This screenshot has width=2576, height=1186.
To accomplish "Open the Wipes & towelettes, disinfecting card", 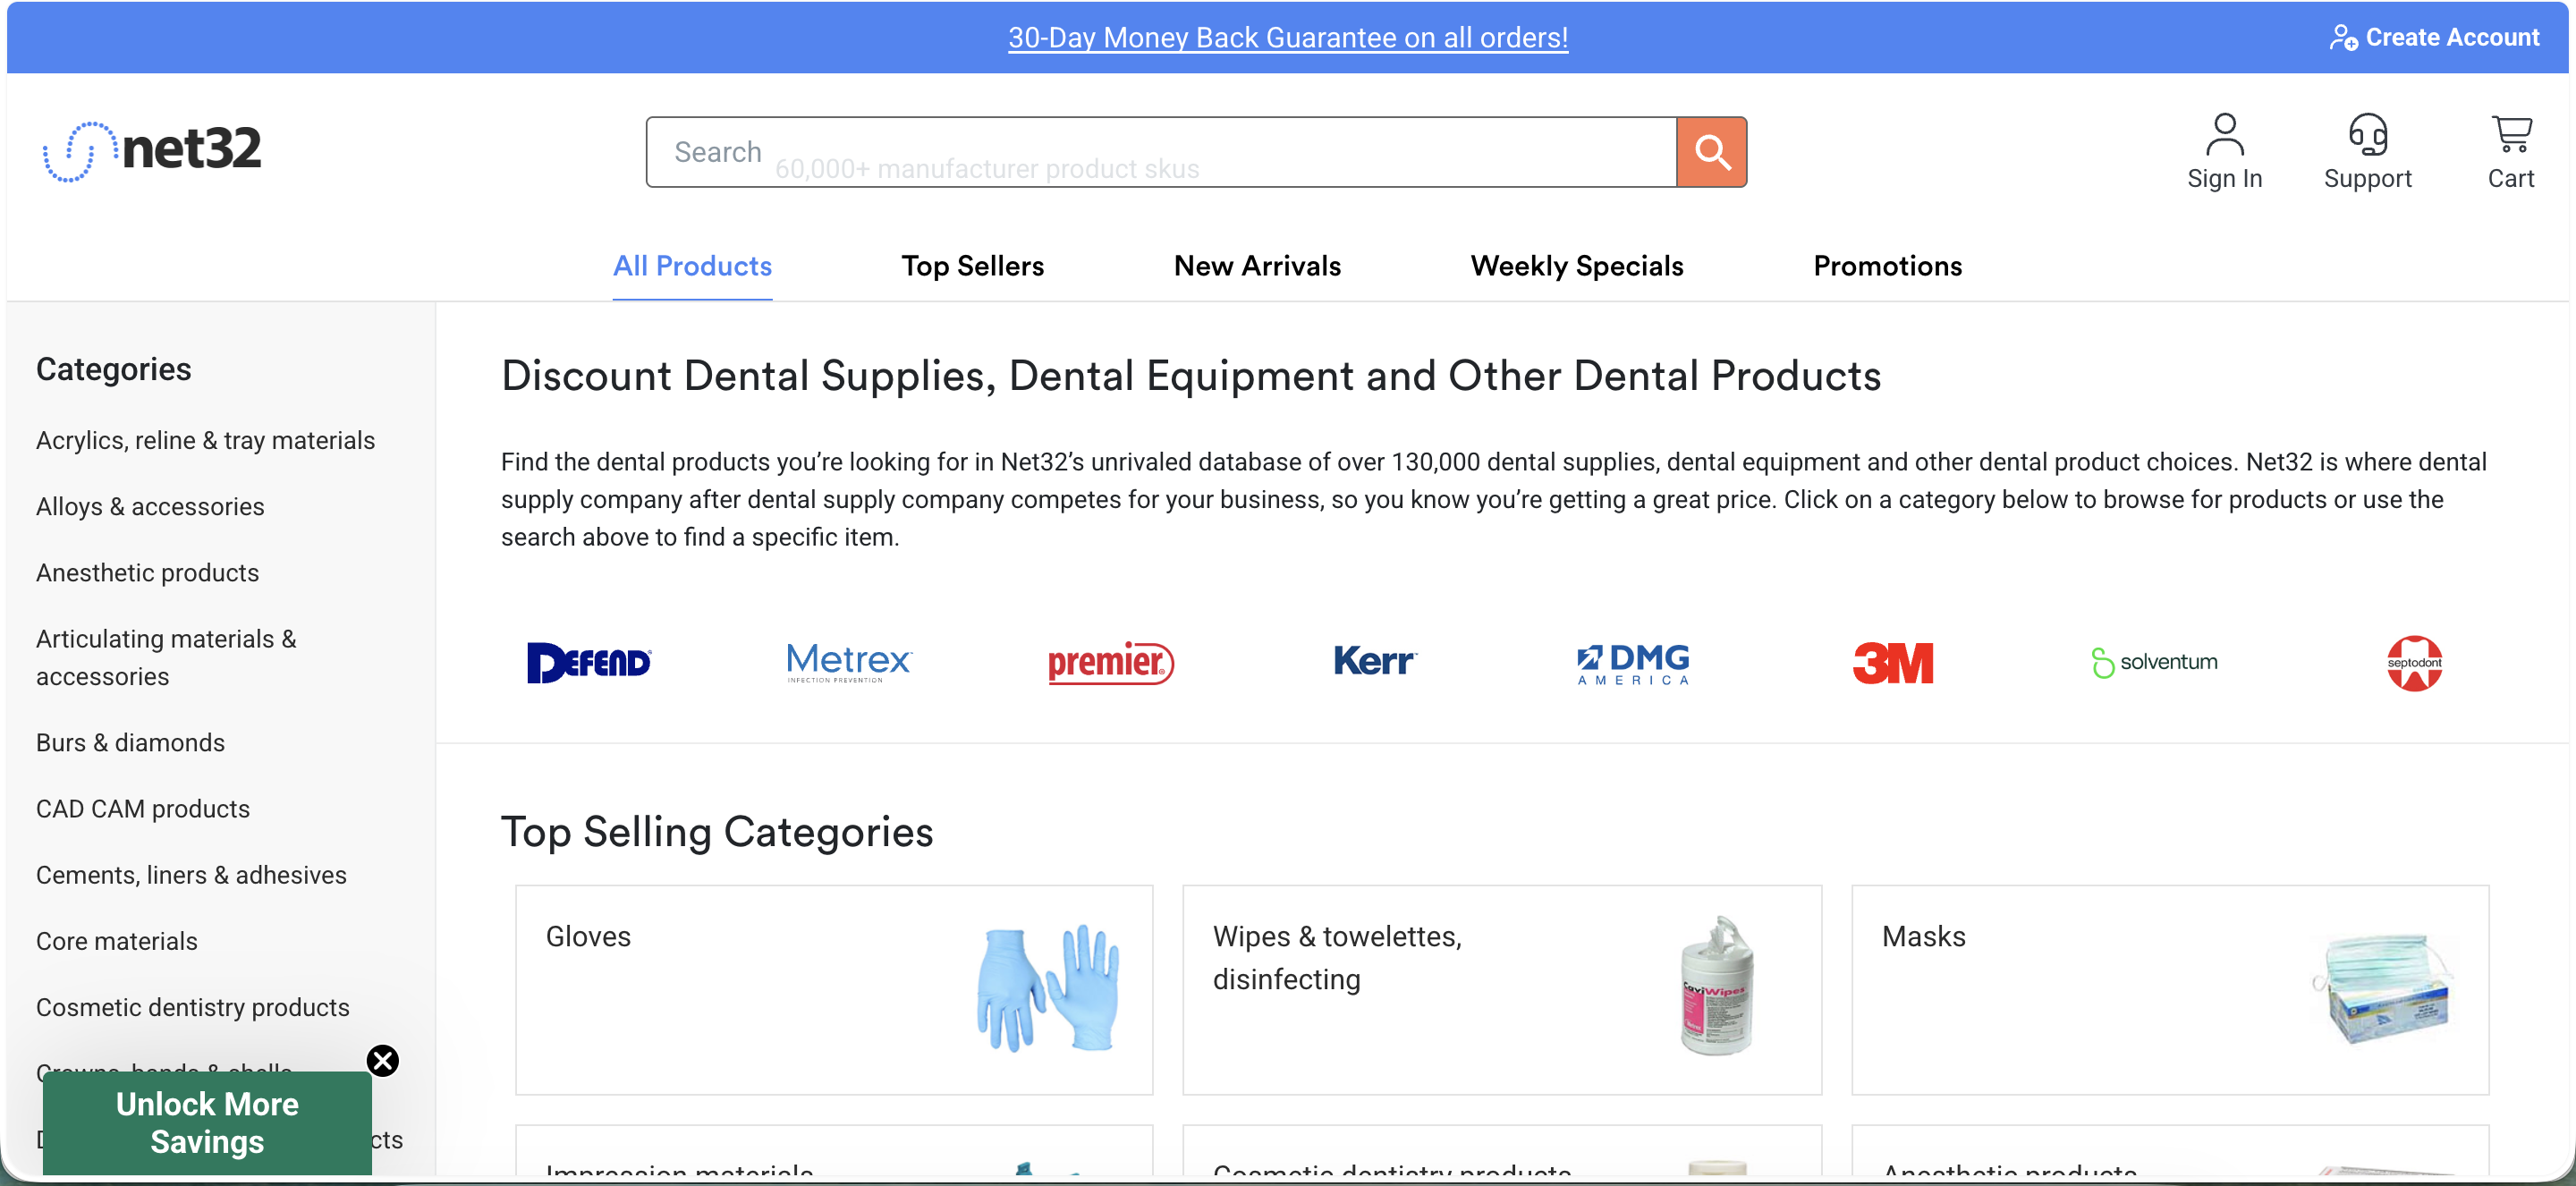I will point(1502,989).
